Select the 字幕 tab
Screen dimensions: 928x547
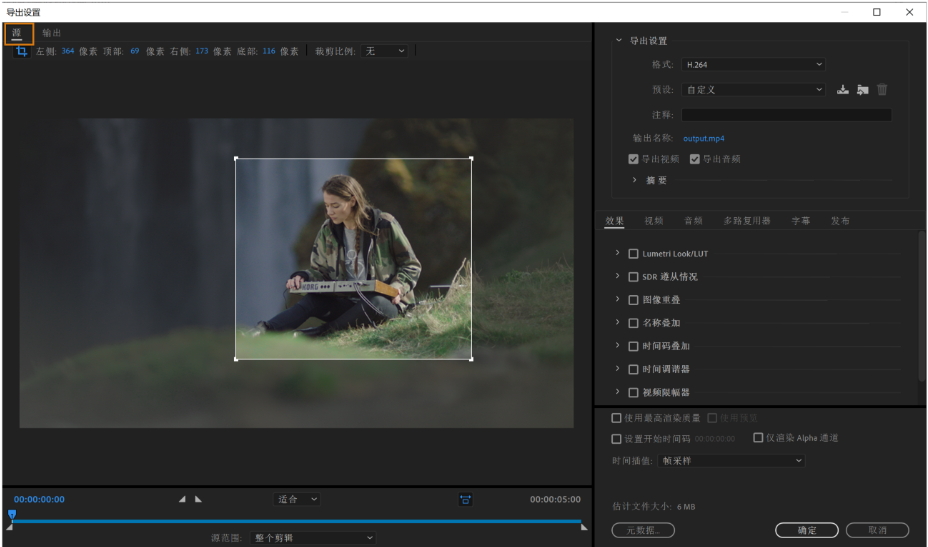click(801, 221)
